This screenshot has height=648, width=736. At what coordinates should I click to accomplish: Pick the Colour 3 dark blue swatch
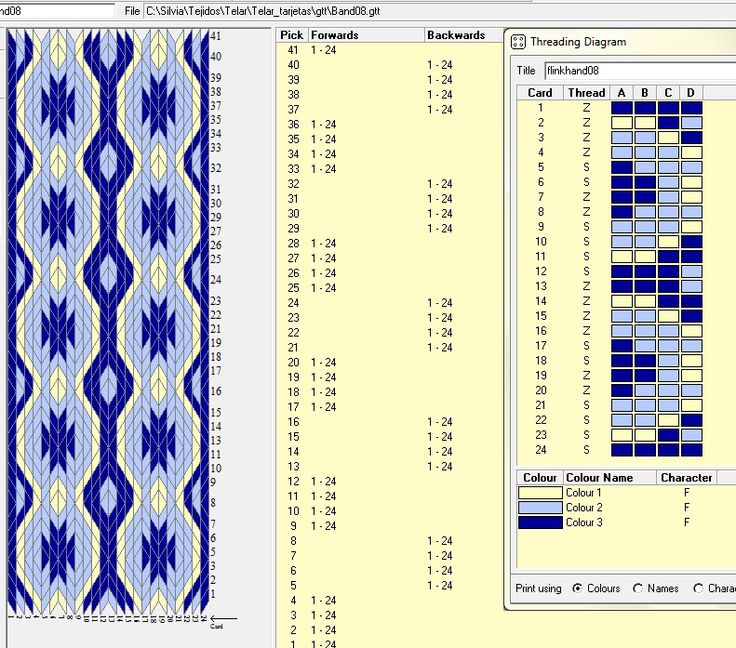540,522
